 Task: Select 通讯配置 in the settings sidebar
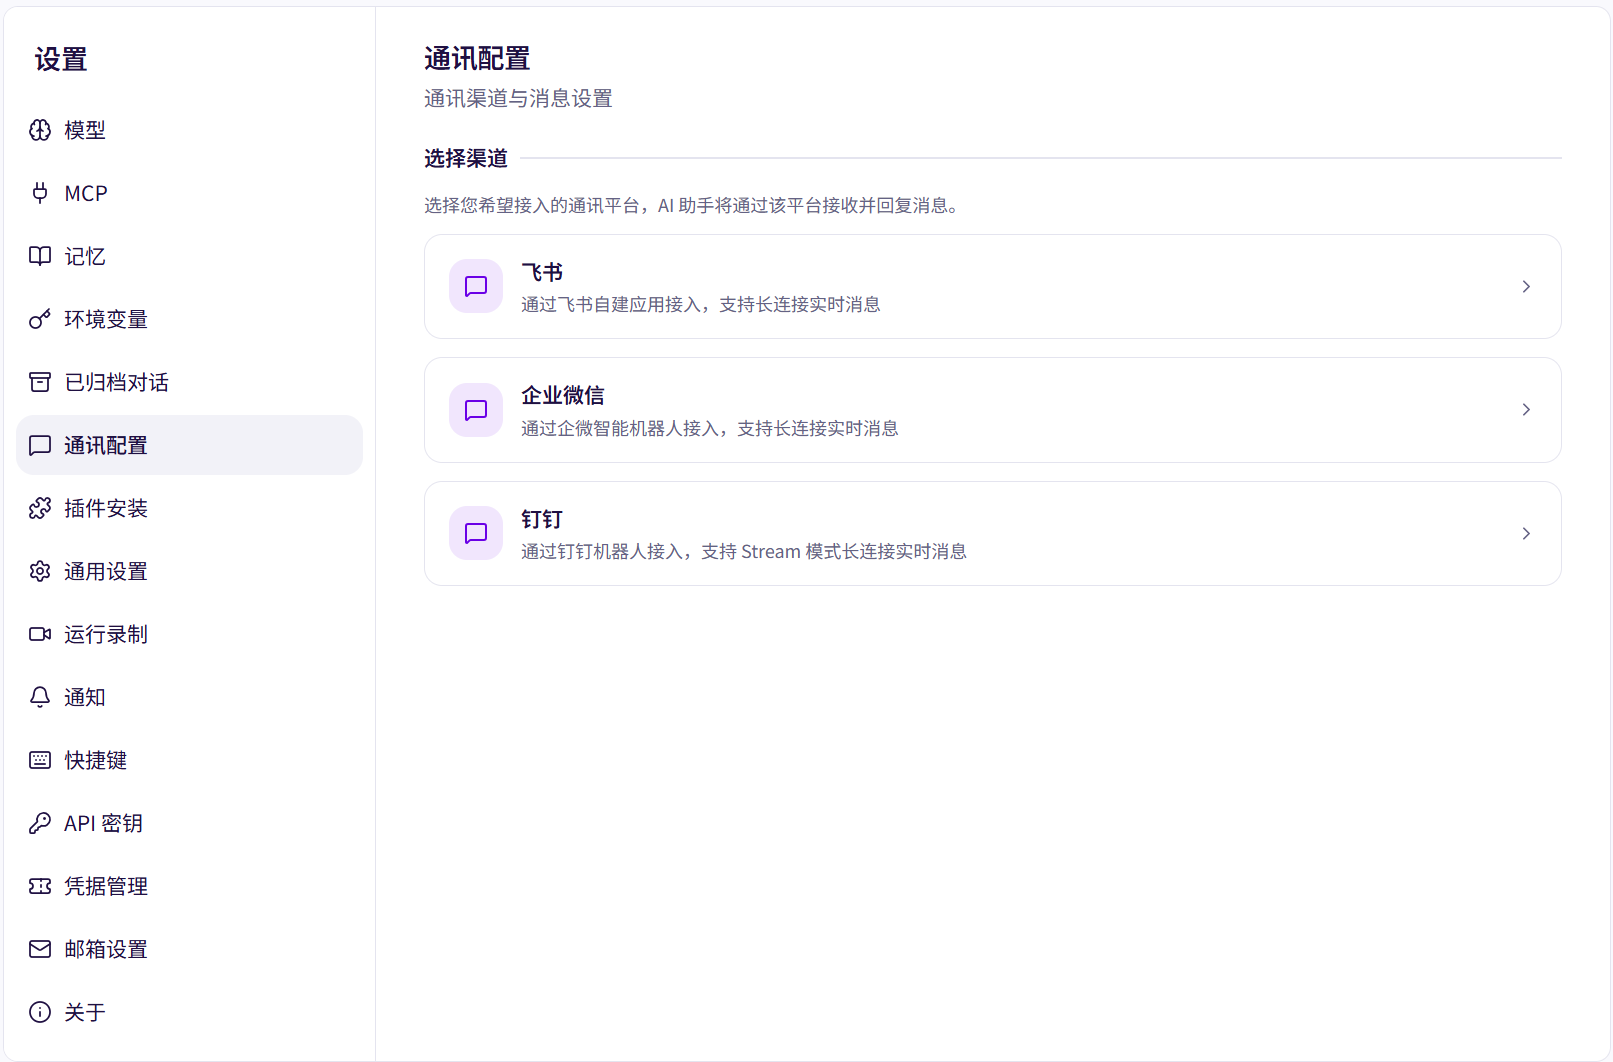[189, 445]
